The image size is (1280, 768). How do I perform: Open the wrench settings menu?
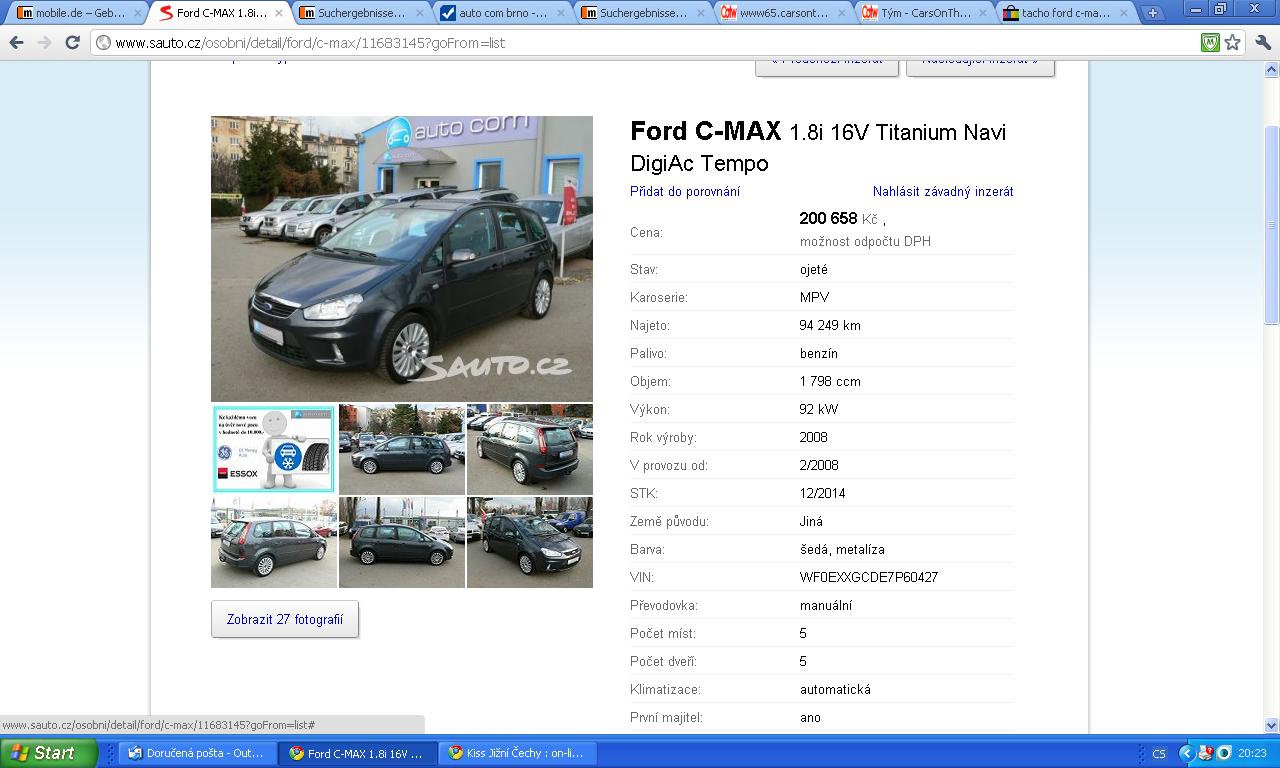point(1262,43)
